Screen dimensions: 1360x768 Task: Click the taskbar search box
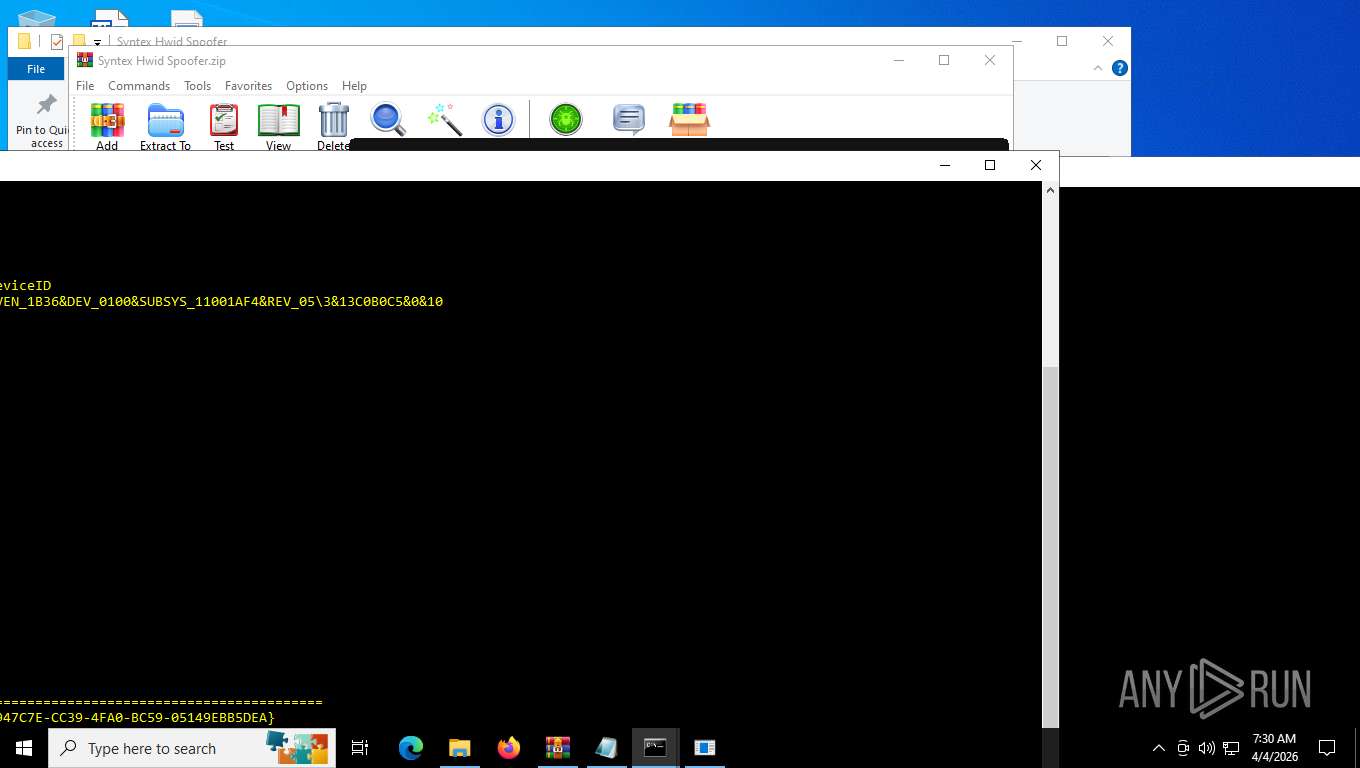(x=192, y=748)
